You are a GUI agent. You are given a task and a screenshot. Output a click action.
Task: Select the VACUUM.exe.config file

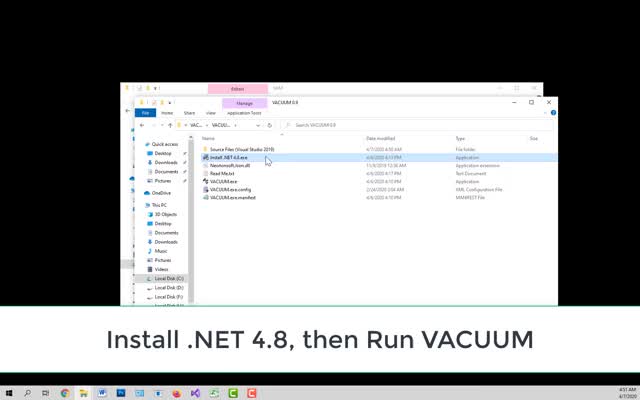230,190
